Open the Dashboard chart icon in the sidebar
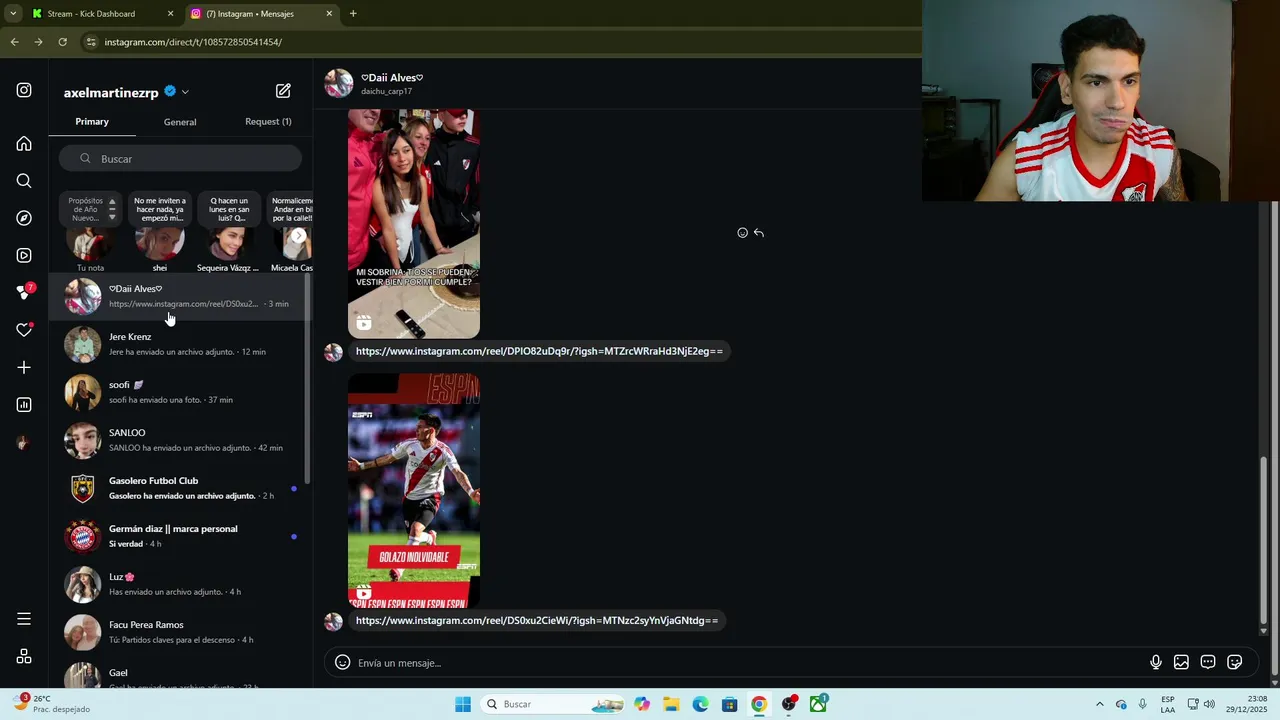Image resolution: width=1280 pixels, height=720 pixels. point(24,404)
